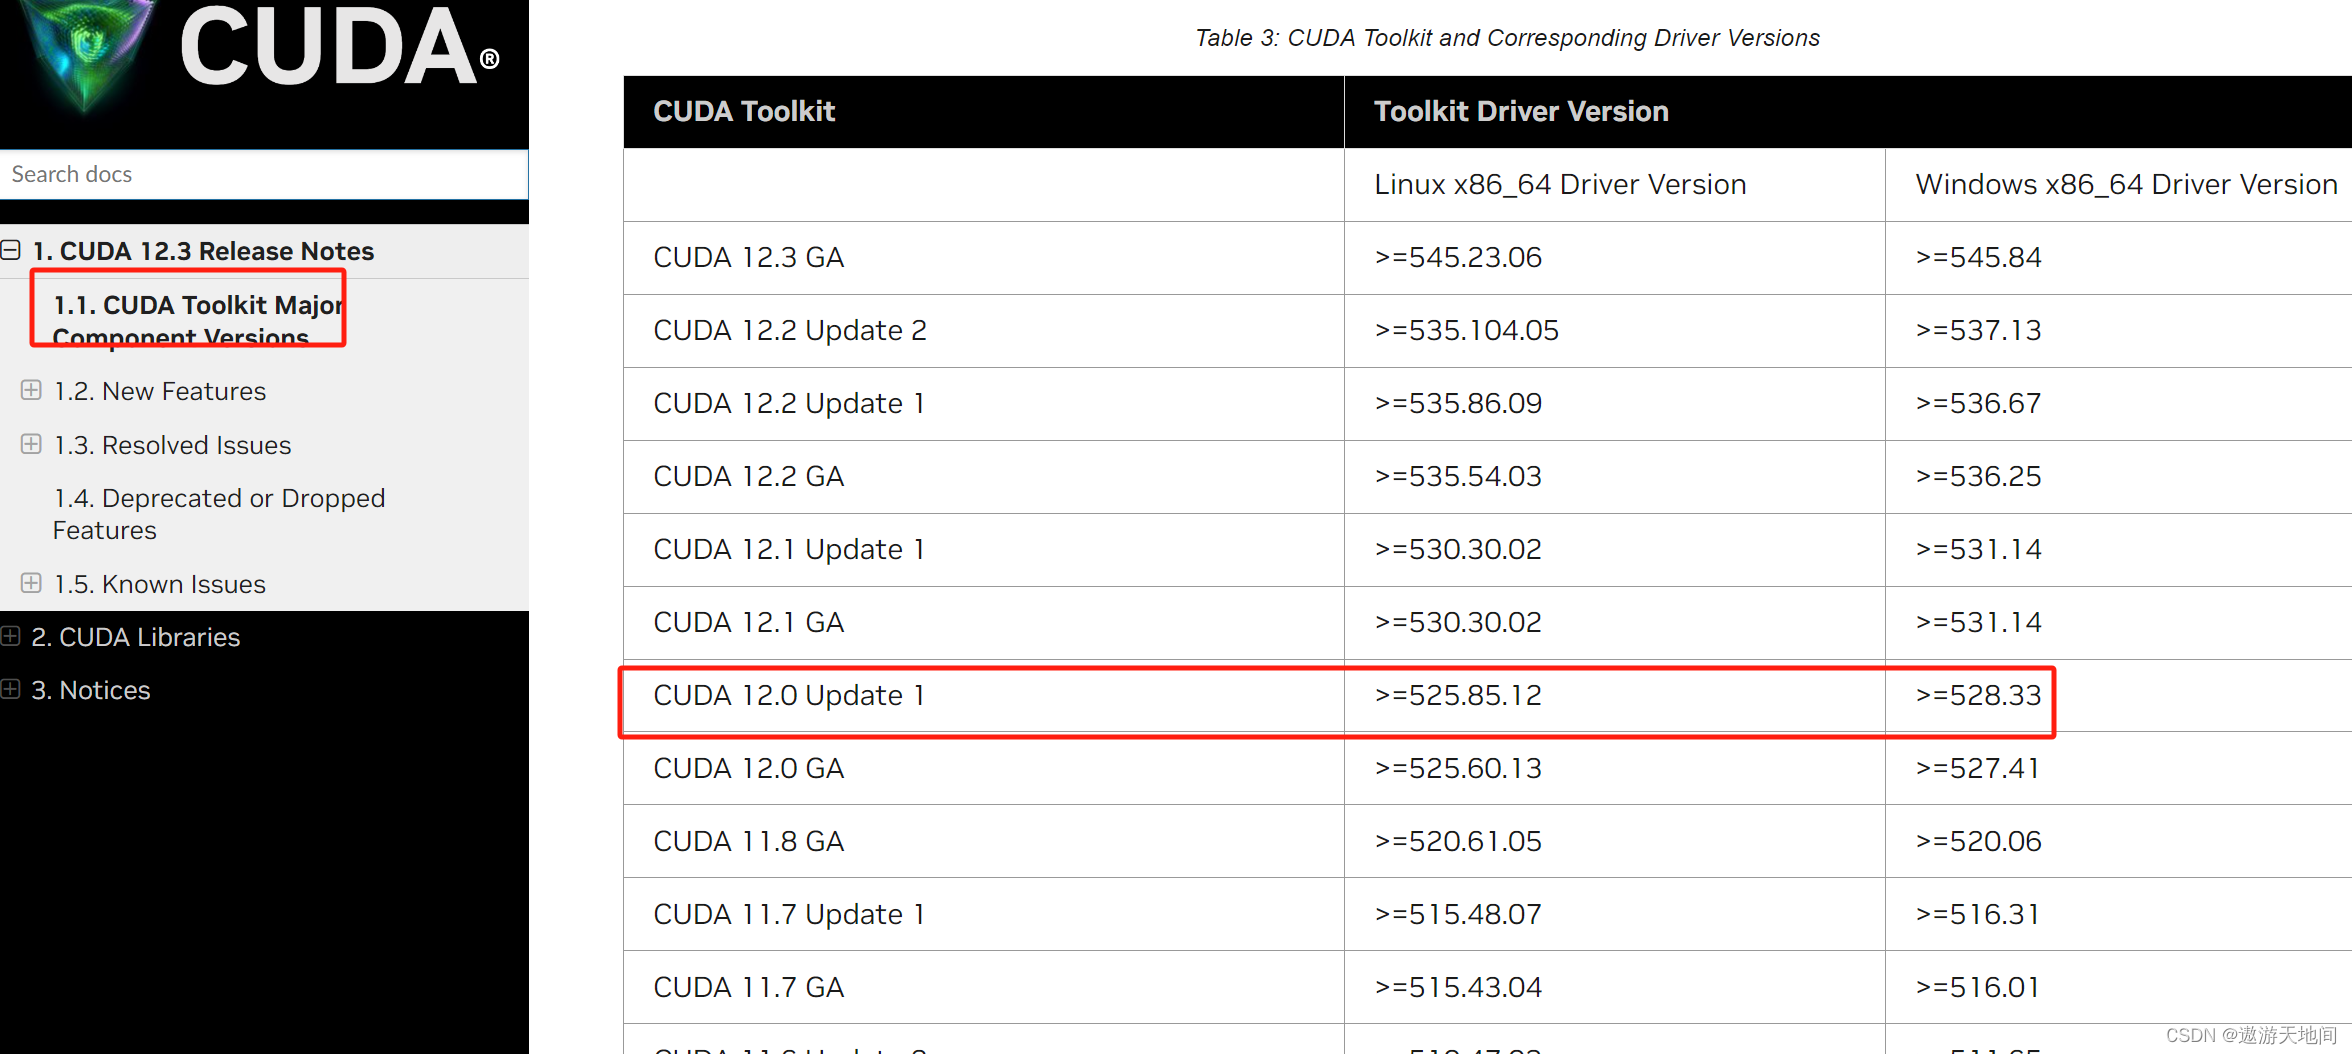The height and width of the screenshot is (1054, 2352).
Task: Click the Toolkit Driver Version column header
Action: (x=1848, y=111)
